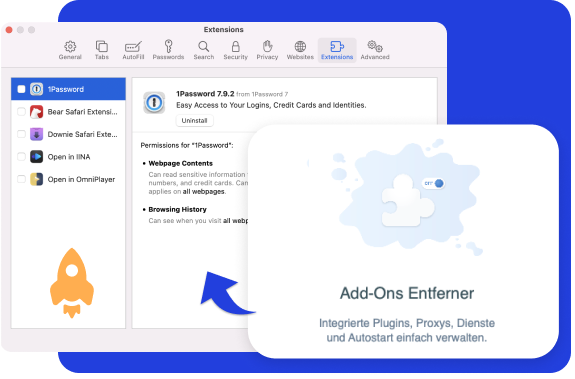Open the General preferences tab
Viewport: 575px width, 379px height.
pyautogui.click(x=70, y=51)
